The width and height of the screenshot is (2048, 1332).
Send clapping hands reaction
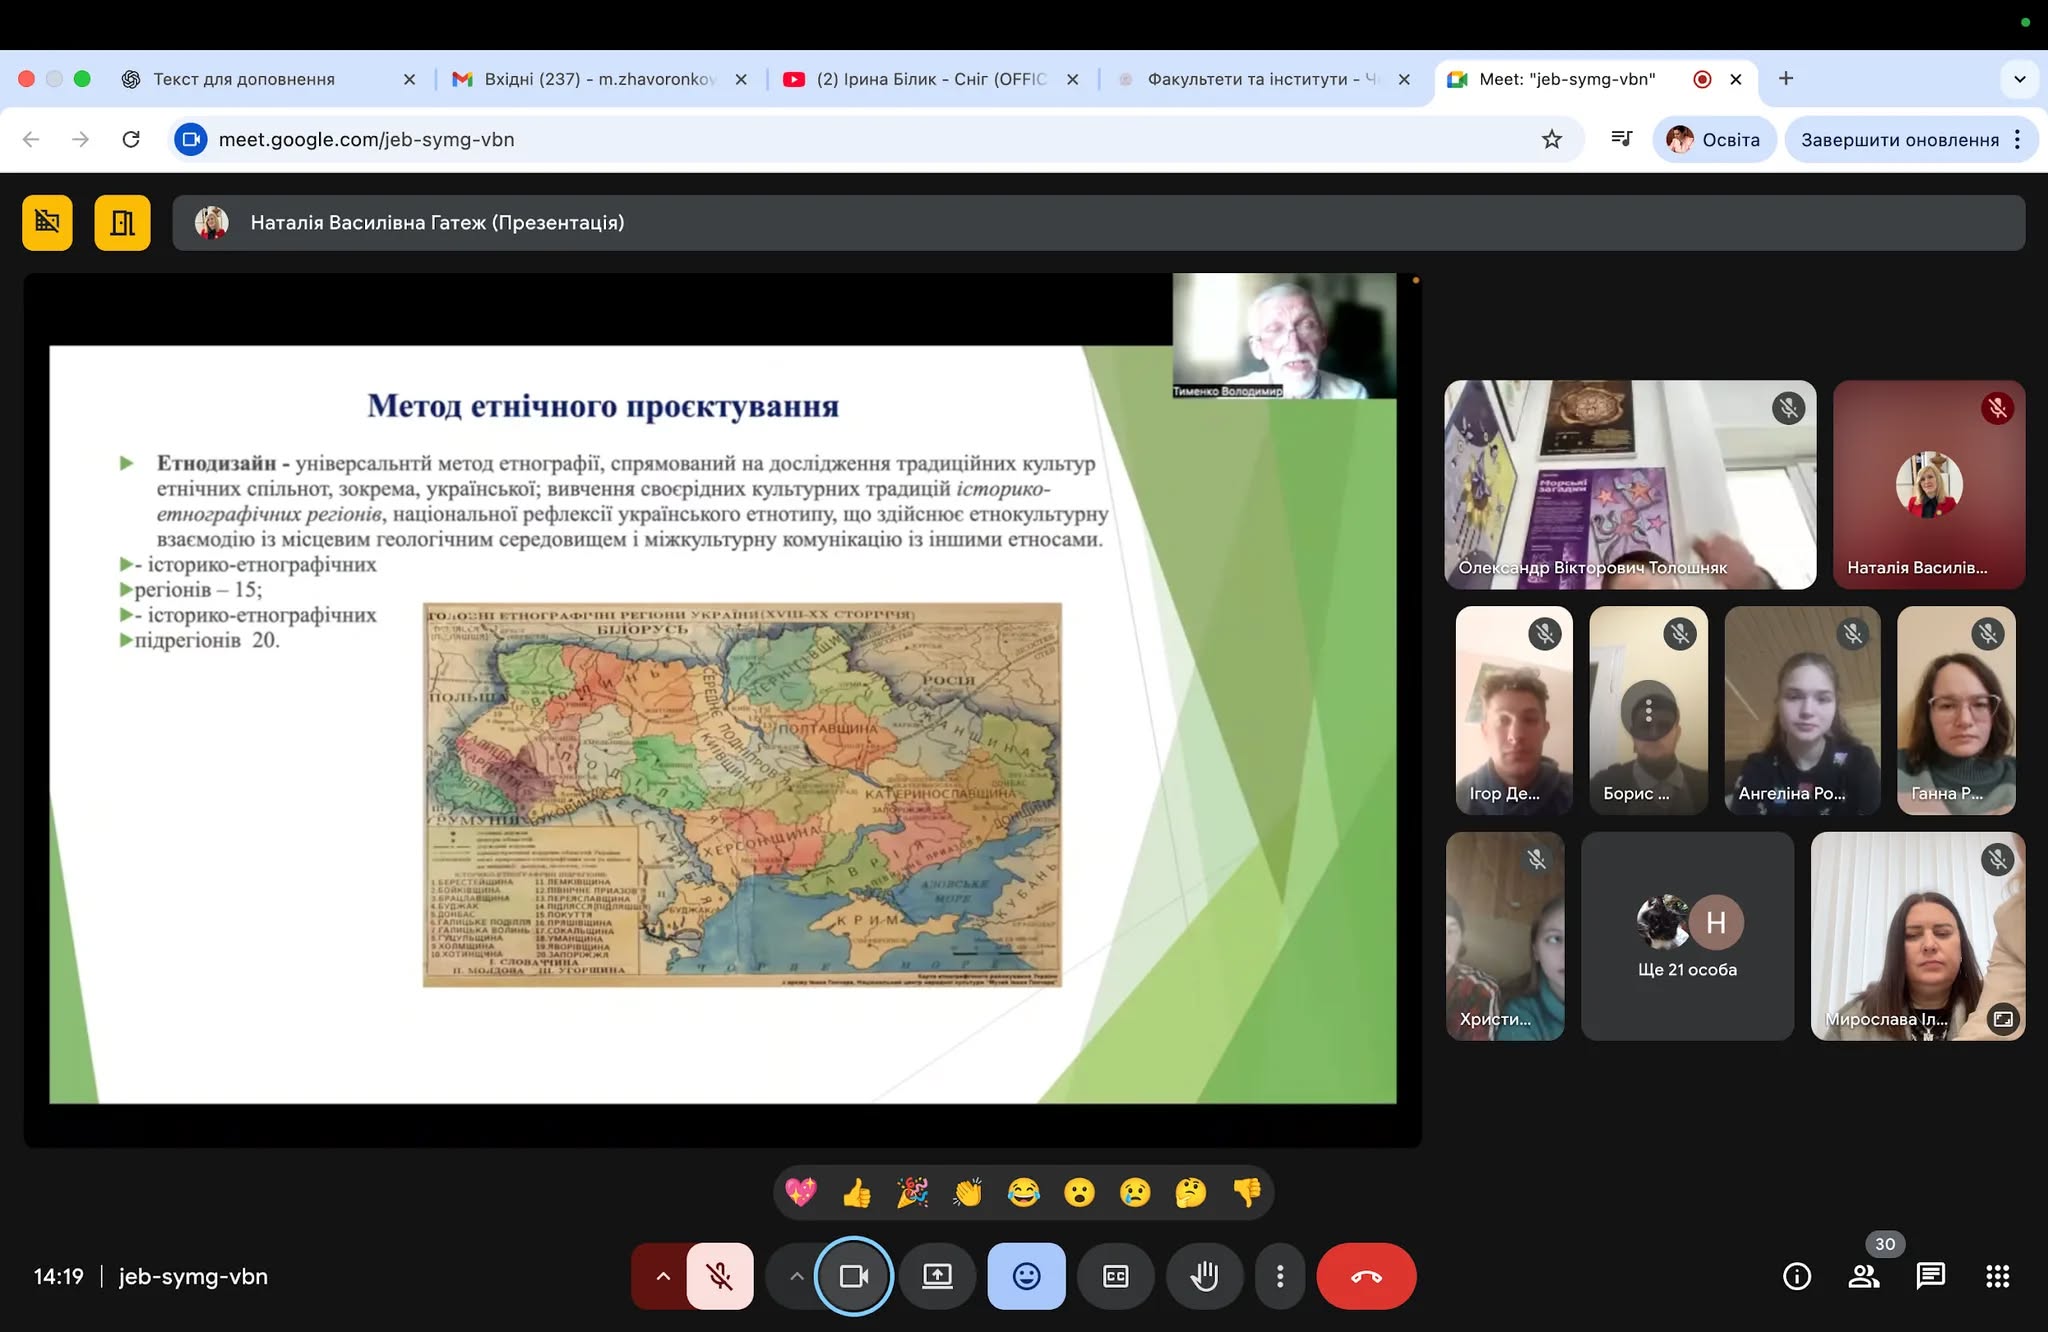pos(968,1192)
